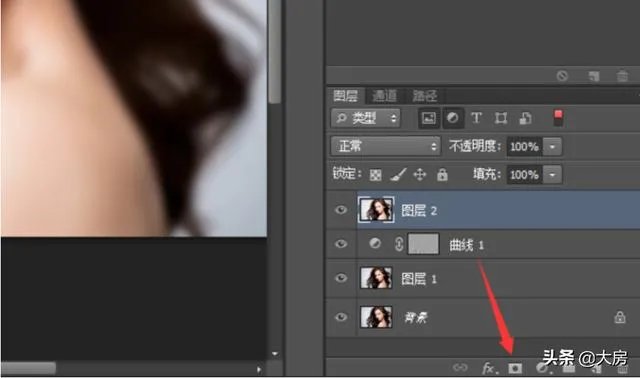
Task: Click the canvas scroll right arrow
Action: [259, 369]
